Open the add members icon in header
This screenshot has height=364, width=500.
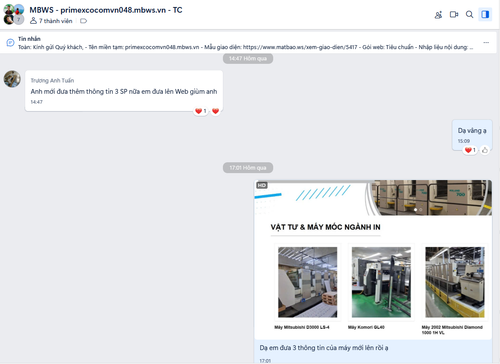pyautogui.click(x=438, y=15)
